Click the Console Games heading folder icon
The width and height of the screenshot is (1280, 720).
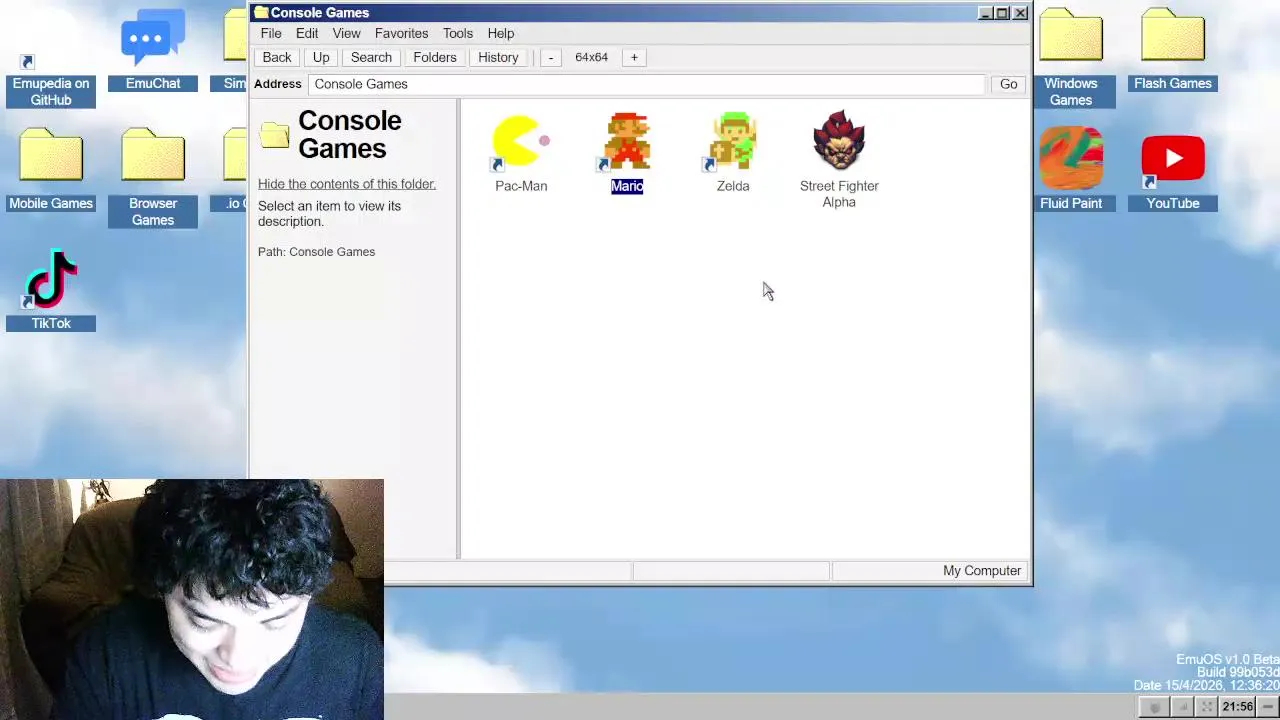point(274,135)
